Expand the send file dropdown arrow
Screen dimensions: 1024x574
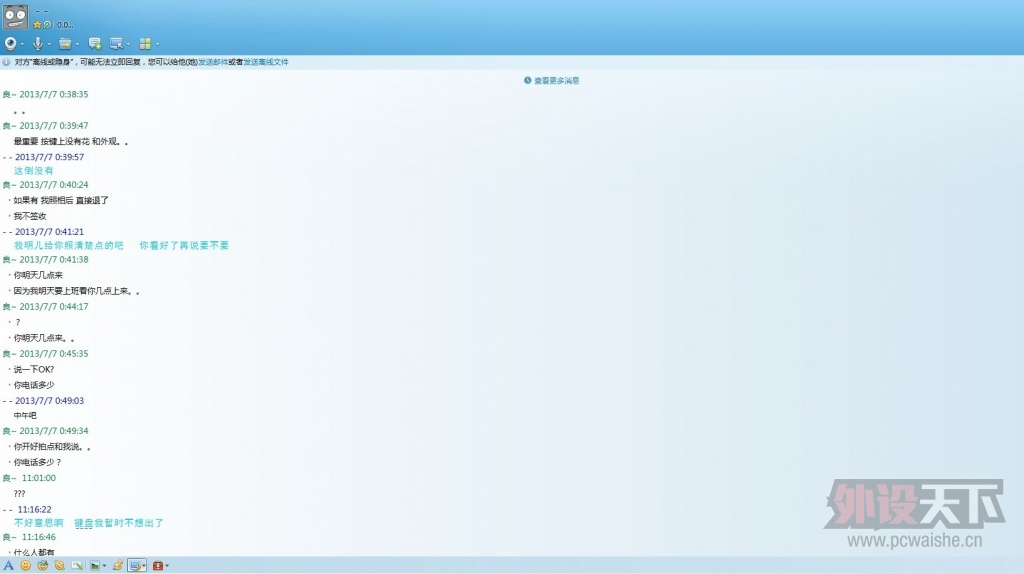(x=77, y=44)
